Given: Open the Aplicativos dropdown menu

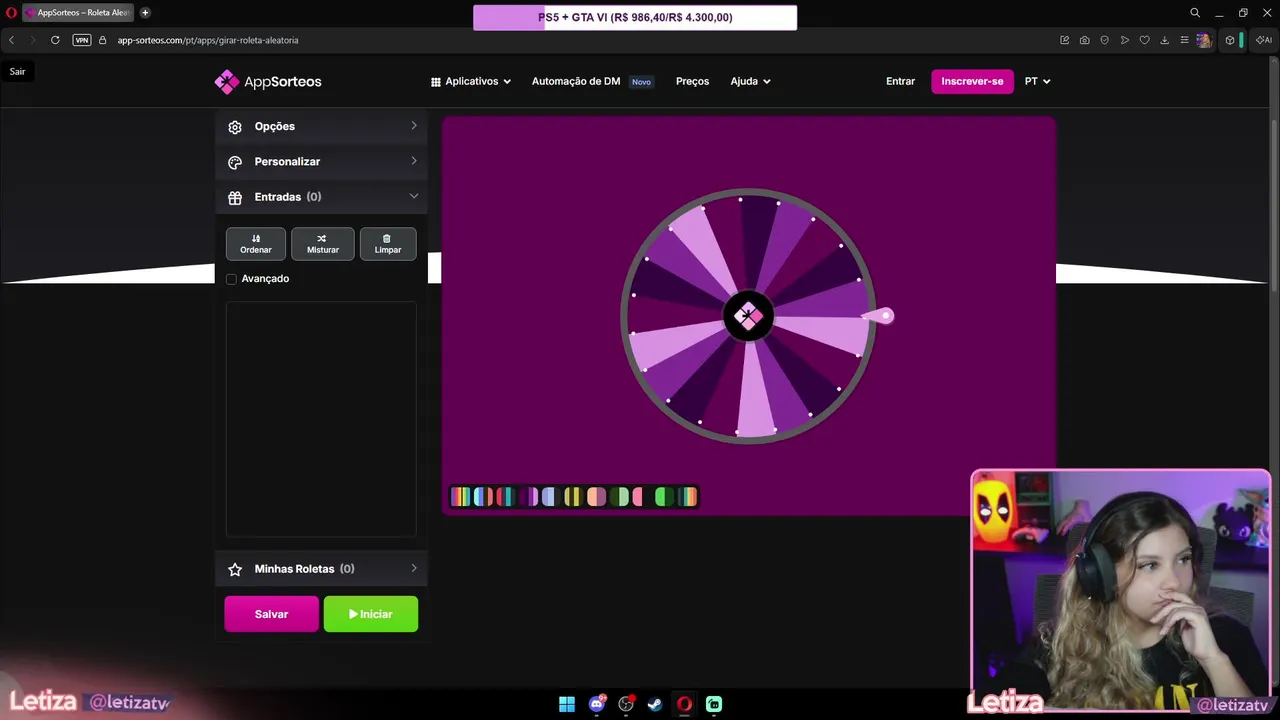Looking at the screenshot, I should 471,81.
